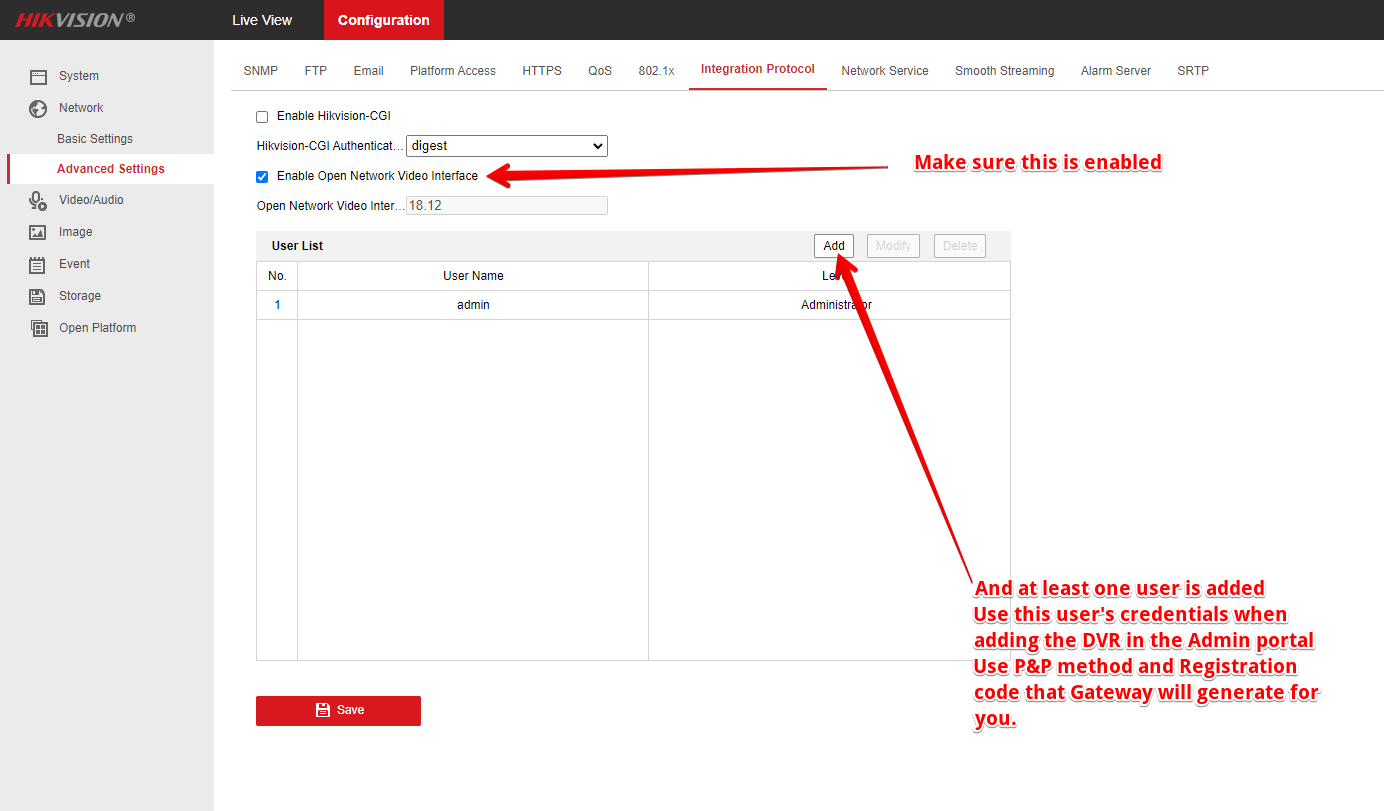Open the FTP tab
Image resolution: width=1384 pixels, height=811 pixels.
(316, 71)
